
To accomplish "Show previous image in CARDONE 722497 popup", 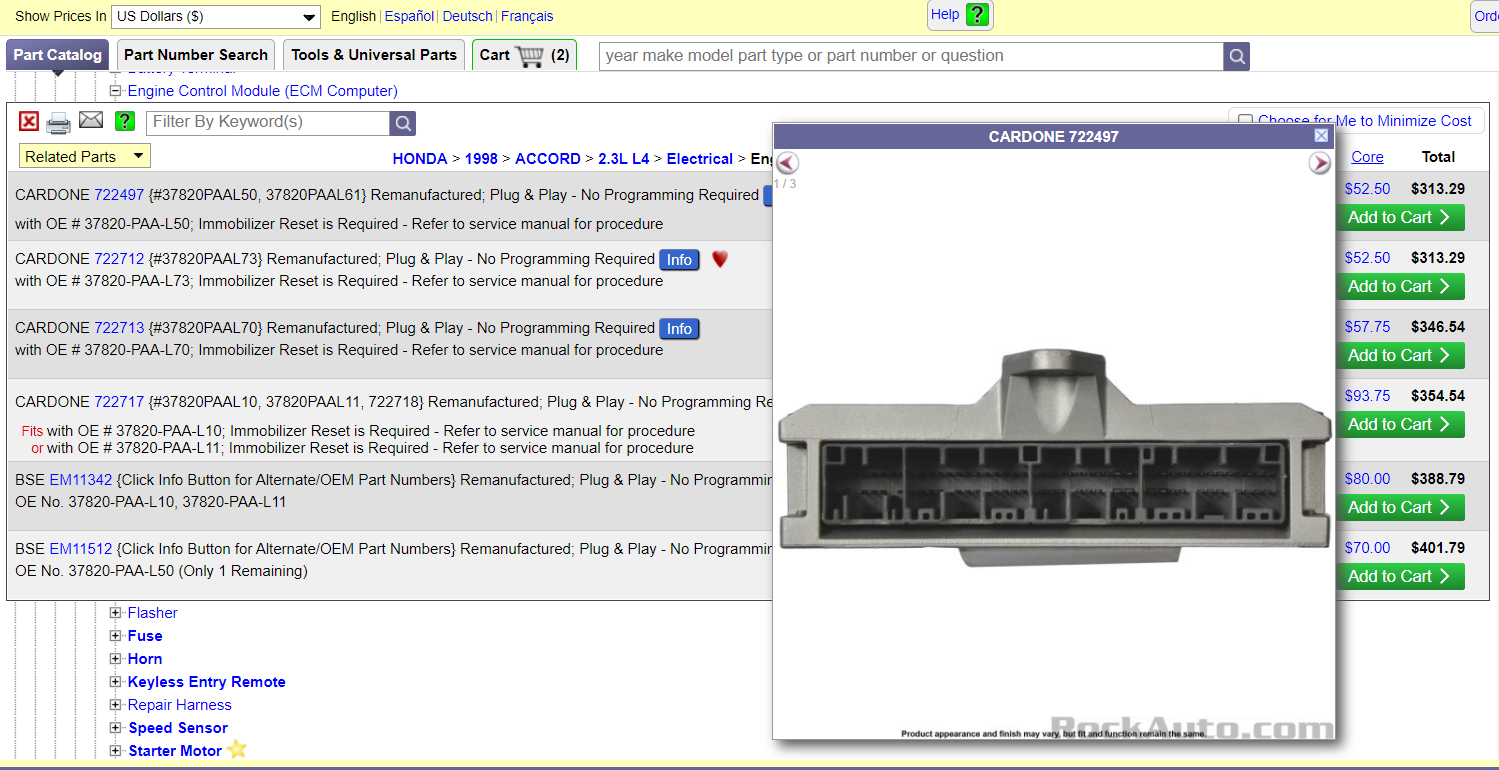I will click(788, 163).
